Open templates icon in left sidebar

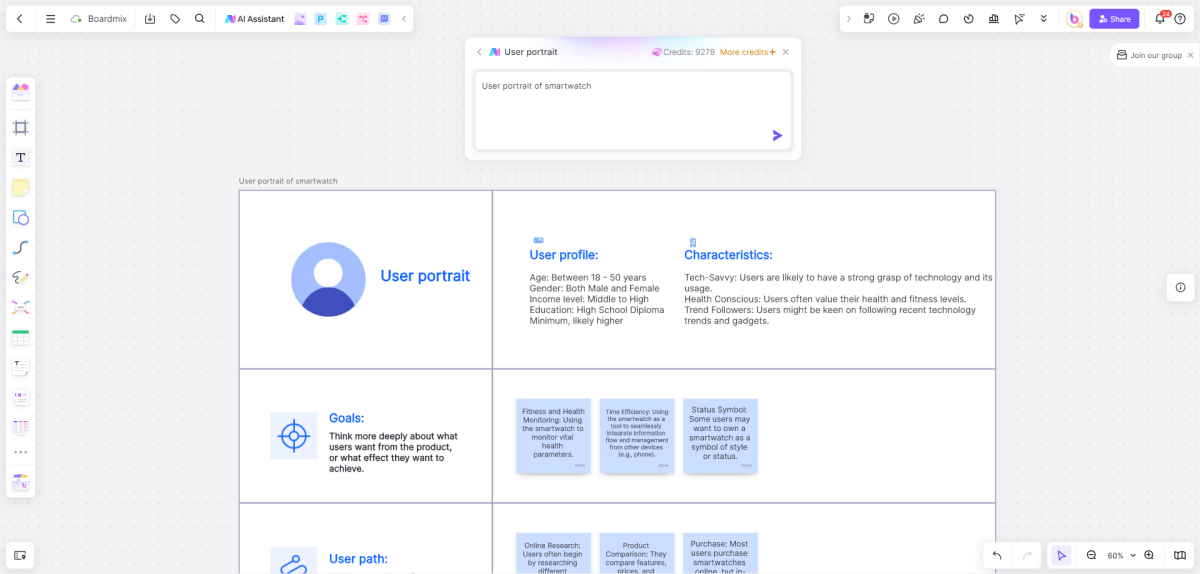tap(20, 92)
